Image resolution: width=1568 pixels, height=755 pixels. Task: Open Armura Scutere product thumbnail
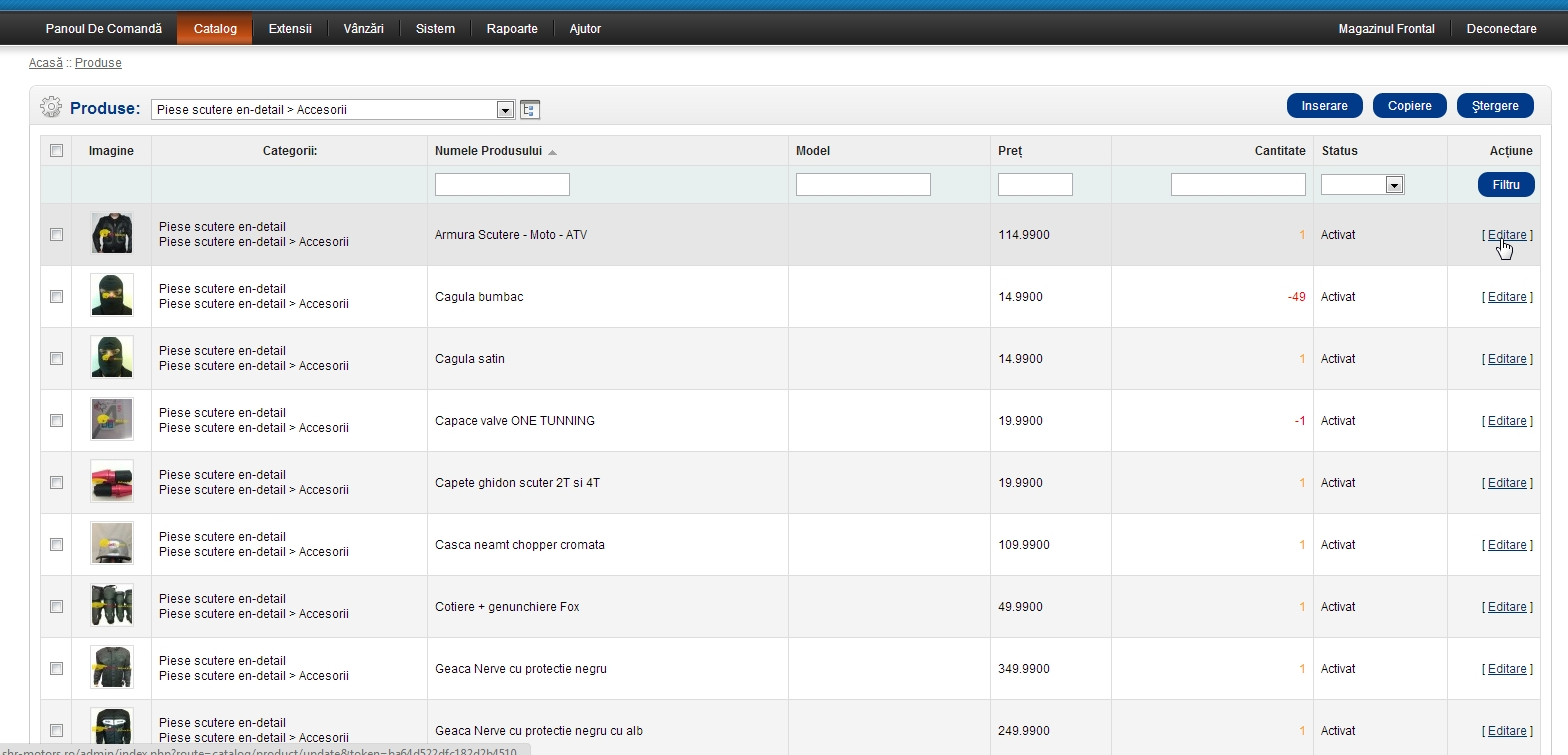(x=111, y=234)
